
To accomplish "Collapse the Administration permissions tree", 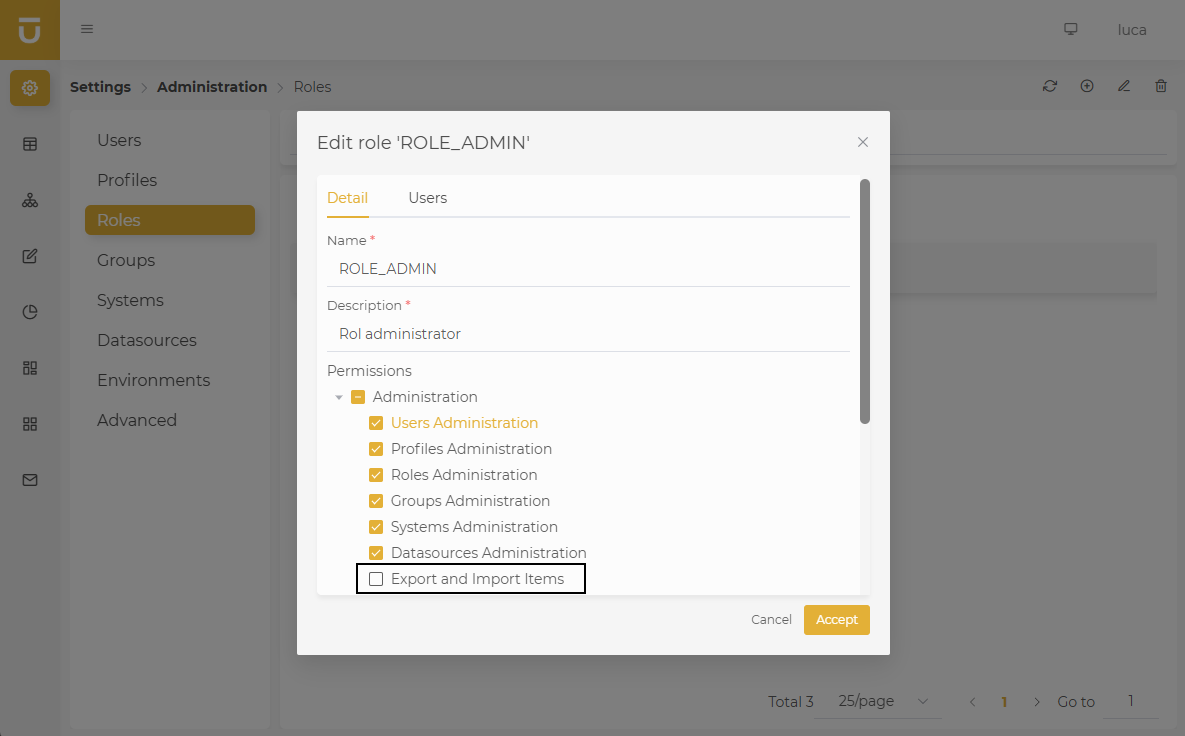I will coord(339,397).
